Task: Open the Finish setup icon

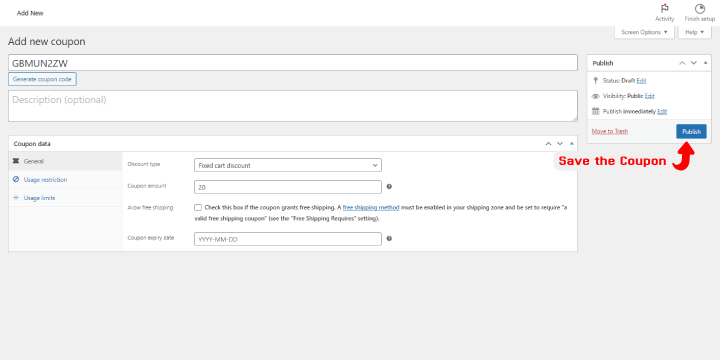Action: [699, 9]
